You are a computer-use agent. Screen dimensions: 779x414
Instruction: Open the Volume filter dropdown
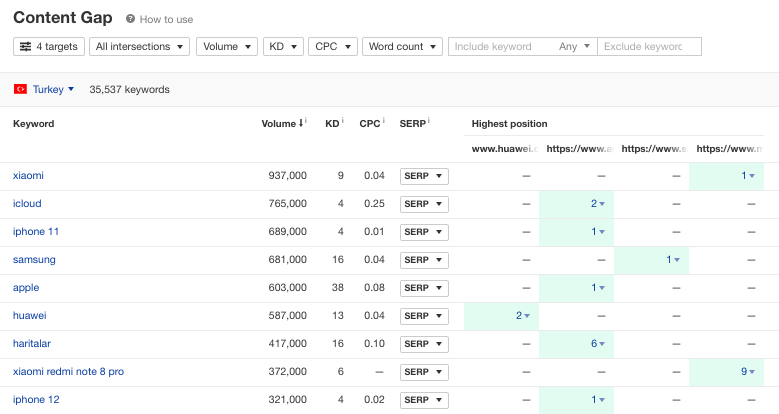227,47
